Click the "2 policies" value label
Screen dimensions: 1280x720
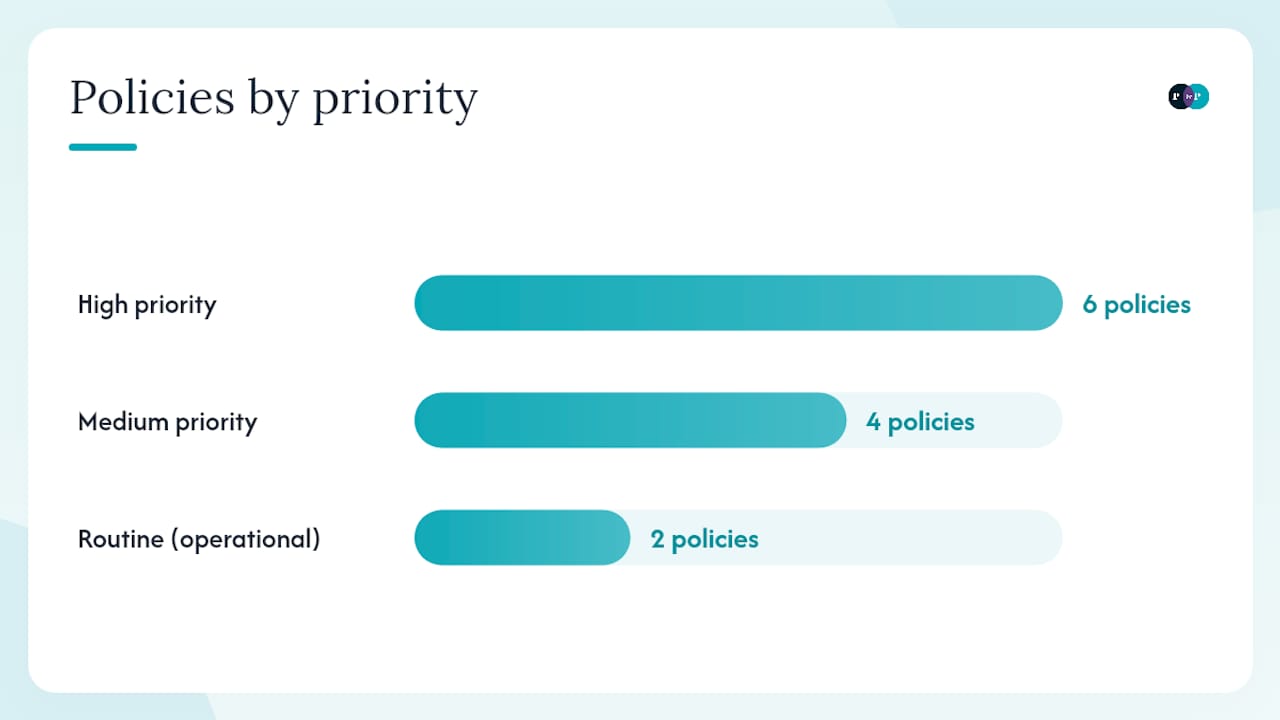tap(705, 539)
